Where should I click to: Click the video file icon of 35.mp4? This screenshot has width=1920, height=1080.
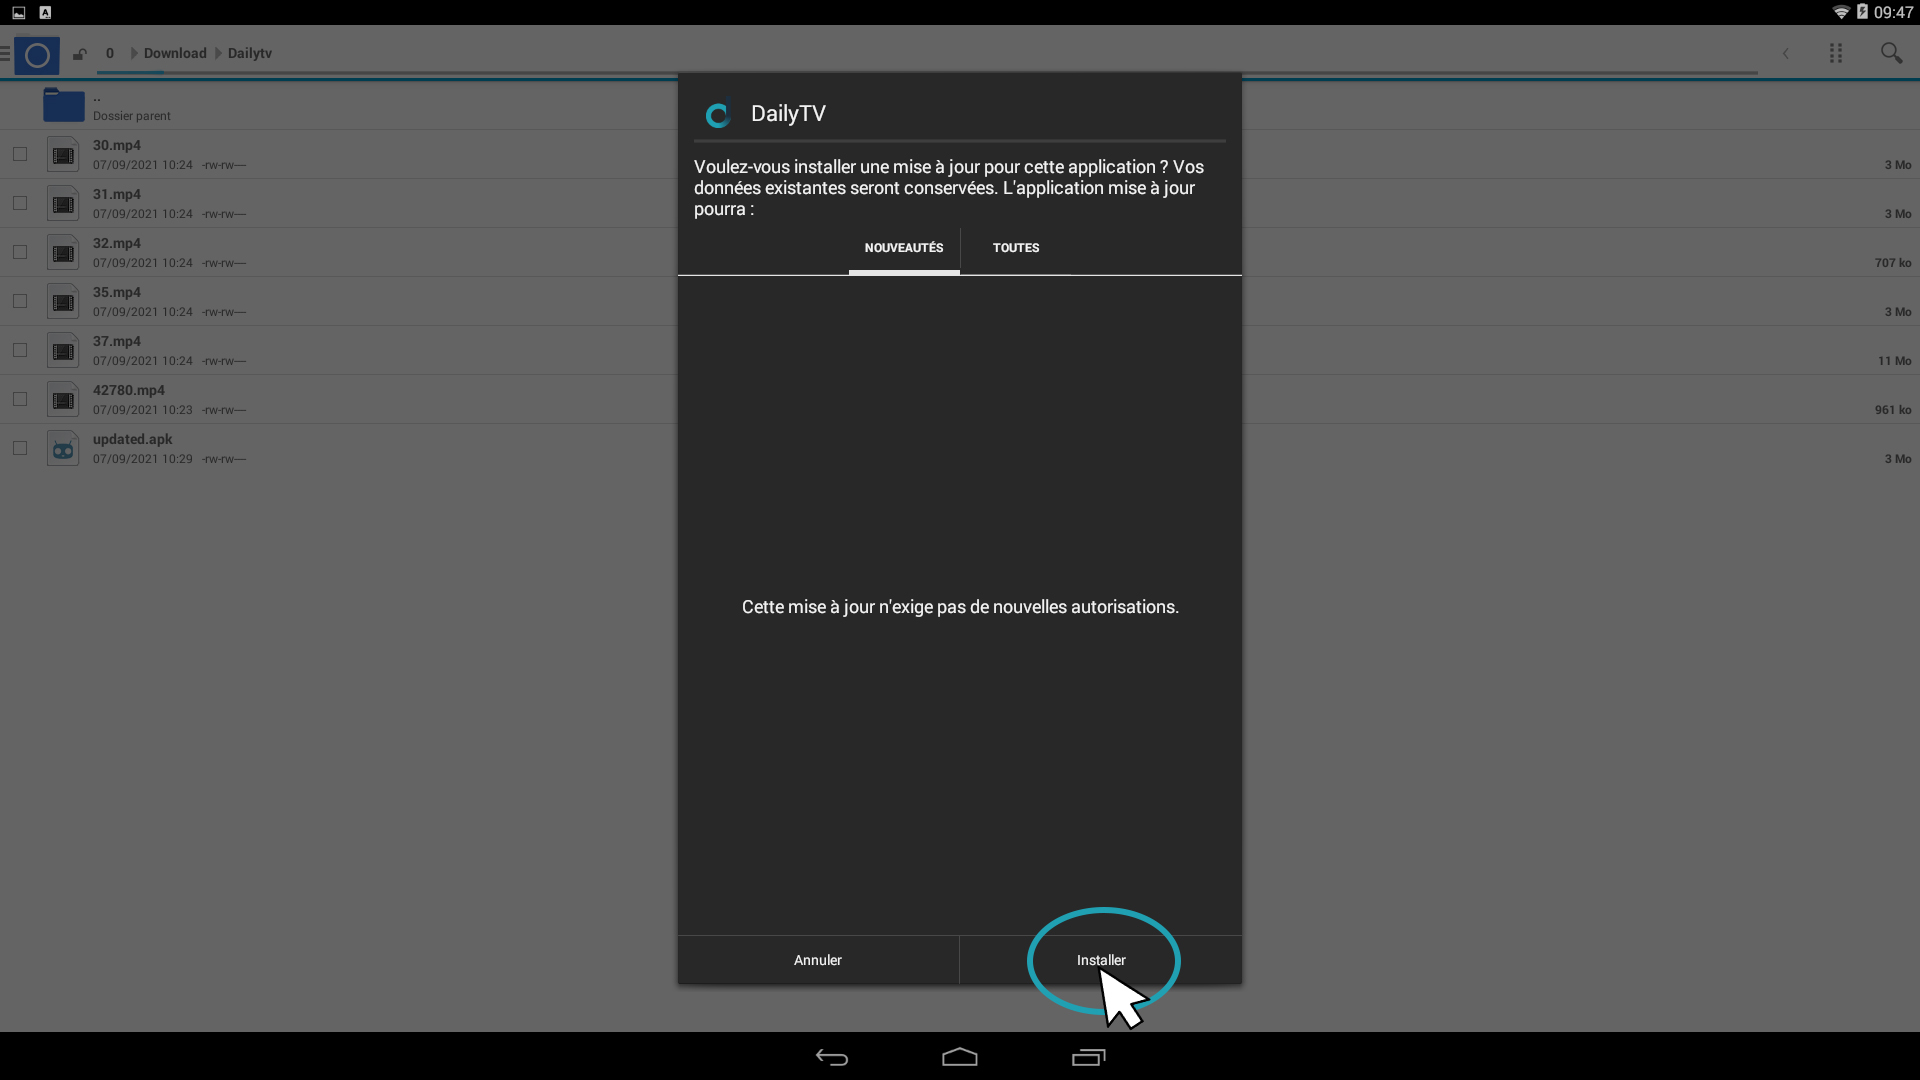(x=63, y=302)
